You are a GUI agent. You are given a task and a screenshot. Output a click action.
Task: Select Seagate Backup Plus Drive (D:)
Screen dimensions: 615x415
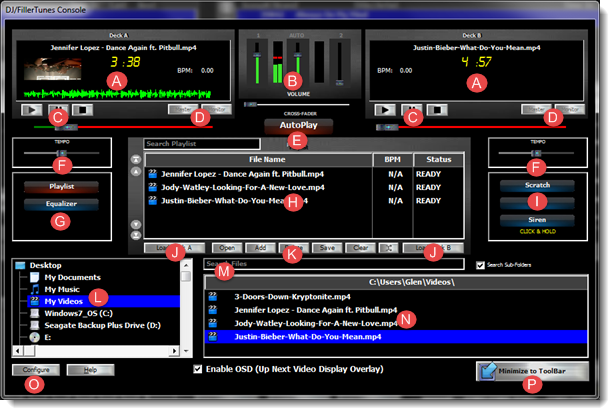[102, 326]
